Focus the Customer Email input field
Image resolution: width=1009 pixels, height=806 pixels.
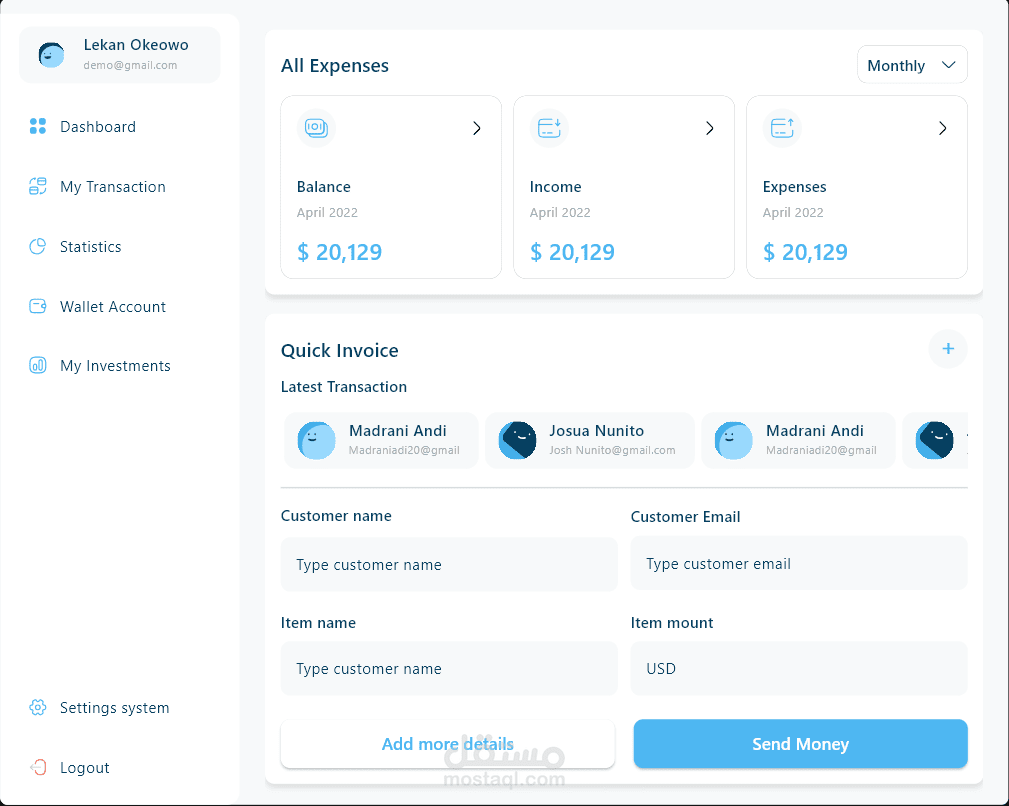click(799, 564)
